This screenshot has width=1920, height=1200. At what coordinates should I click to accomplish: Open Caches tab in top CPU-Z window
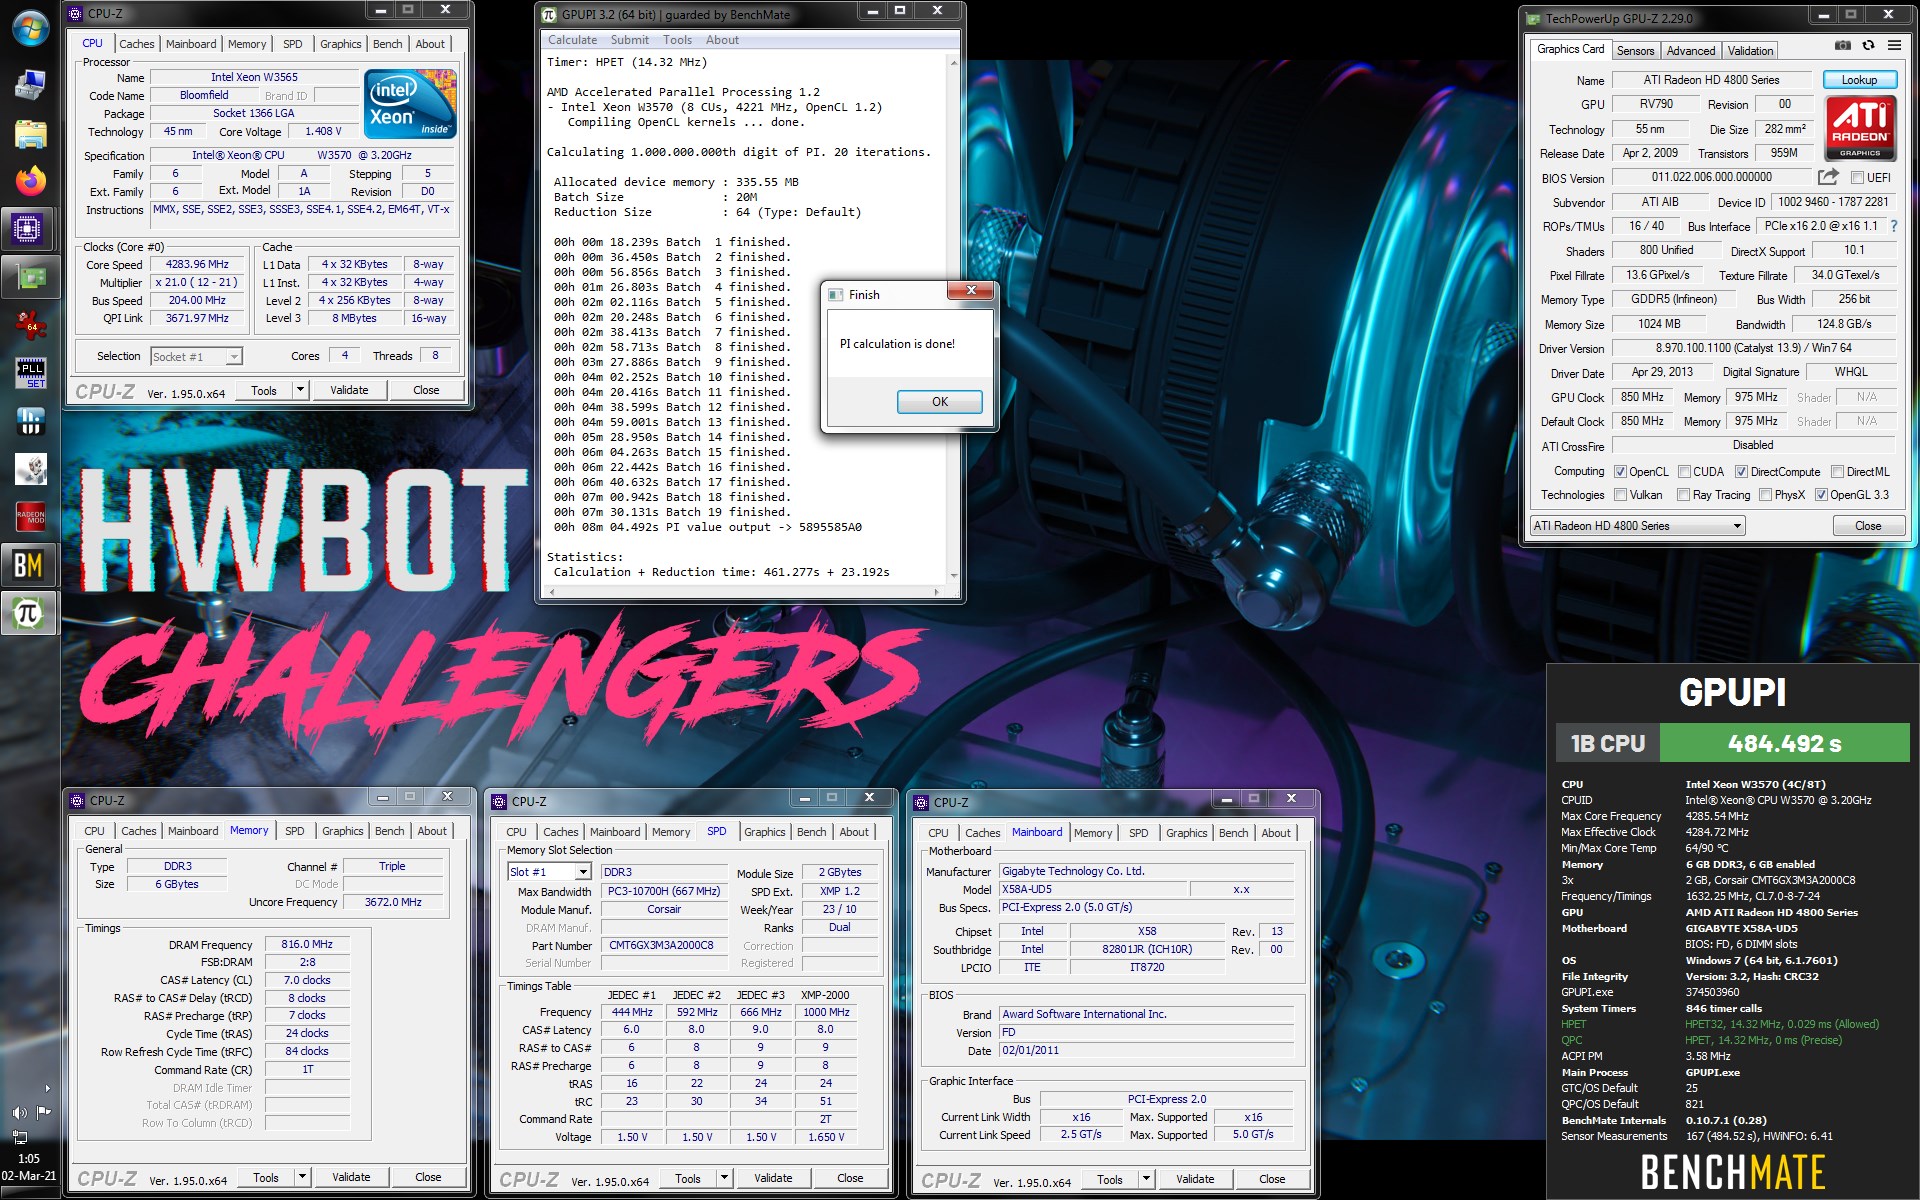(136, 44)
